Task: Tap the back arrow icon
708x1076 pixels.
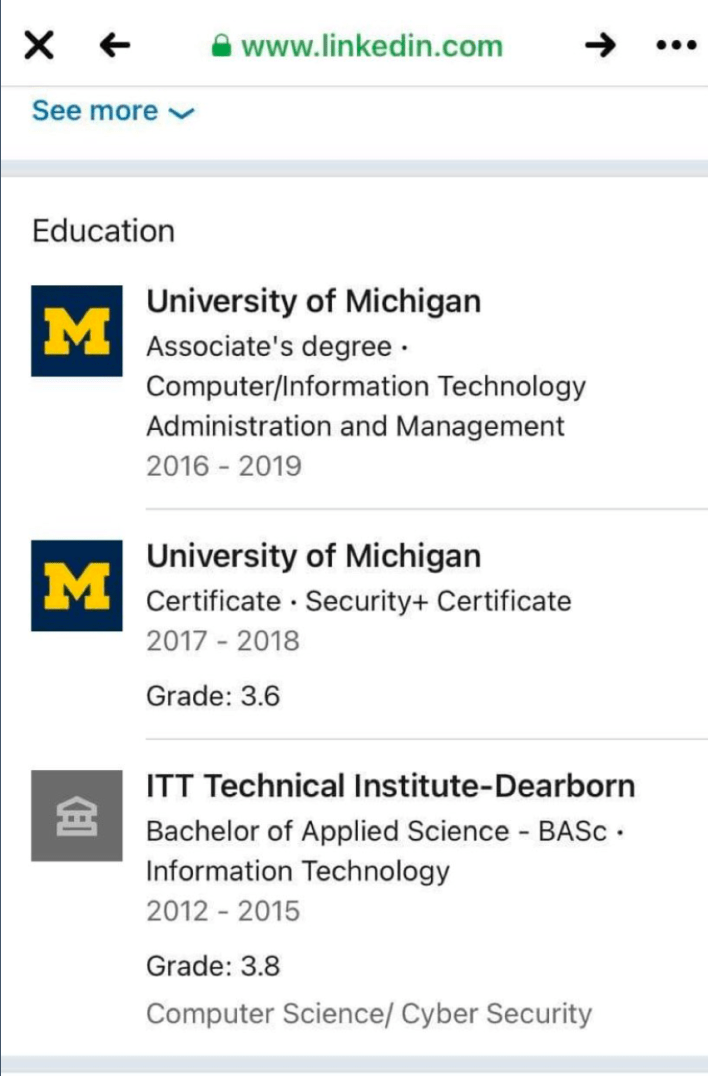Action: pos(115,45)
